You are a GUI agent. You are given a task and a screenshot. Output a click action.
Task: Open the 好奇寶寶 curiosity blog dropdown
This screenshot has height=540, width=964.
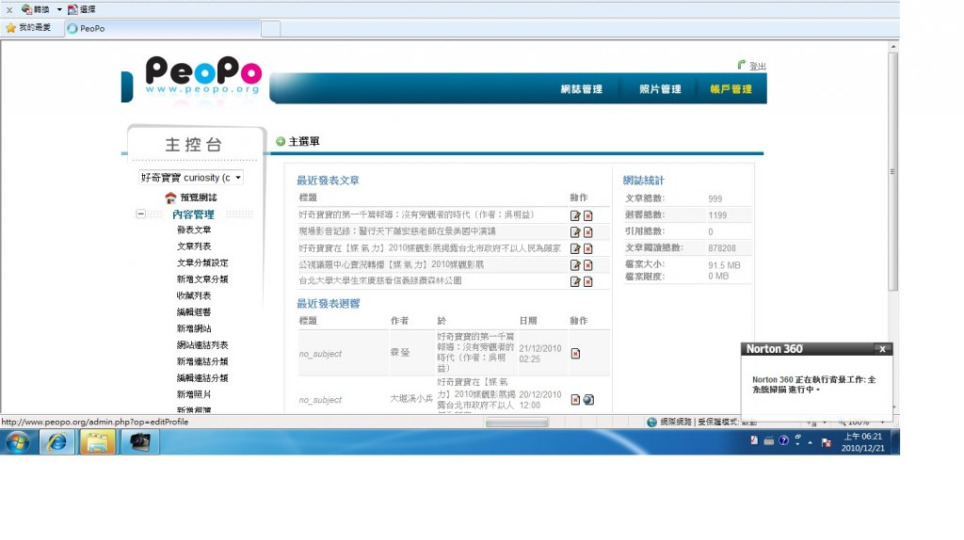(x=238, y=178)
